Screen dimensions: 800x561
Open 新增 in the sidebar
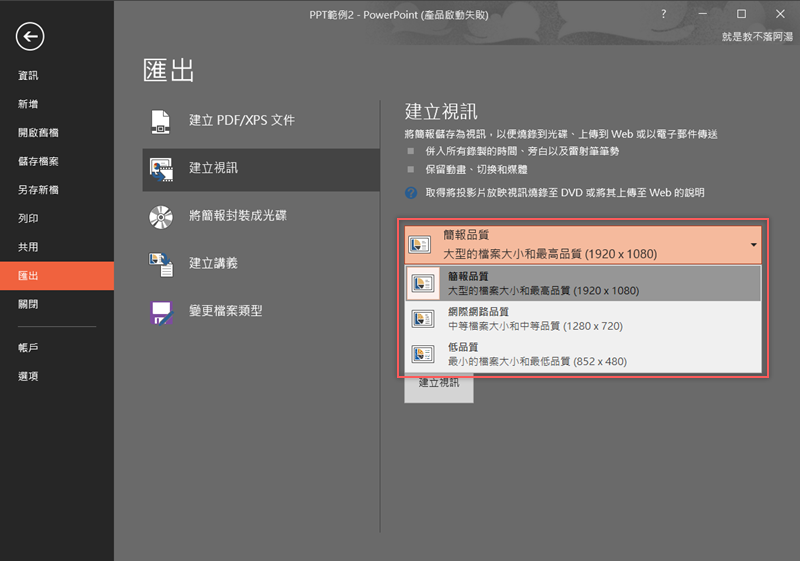[x=57, y=104]
